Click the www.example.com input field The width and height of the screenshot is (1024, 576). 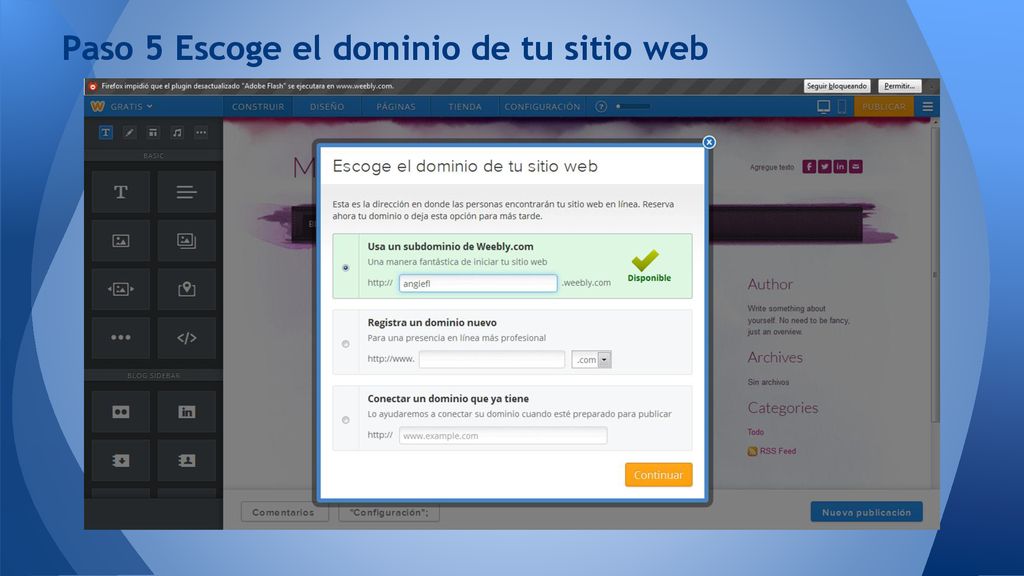click(x=503, y=436)
